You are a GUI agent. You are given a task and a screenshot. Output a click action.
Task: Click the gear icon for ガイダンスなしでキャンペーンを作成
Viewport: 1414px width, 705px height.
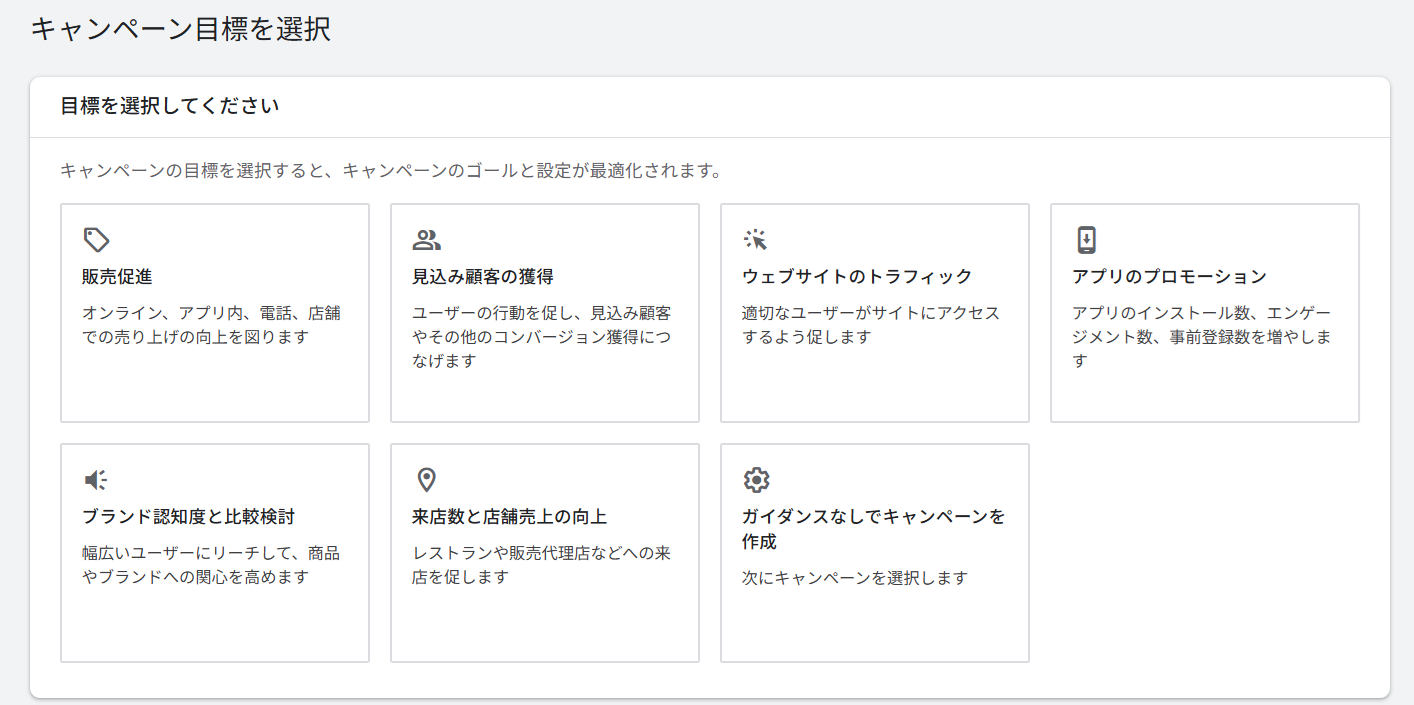click(x=756, y=480)
